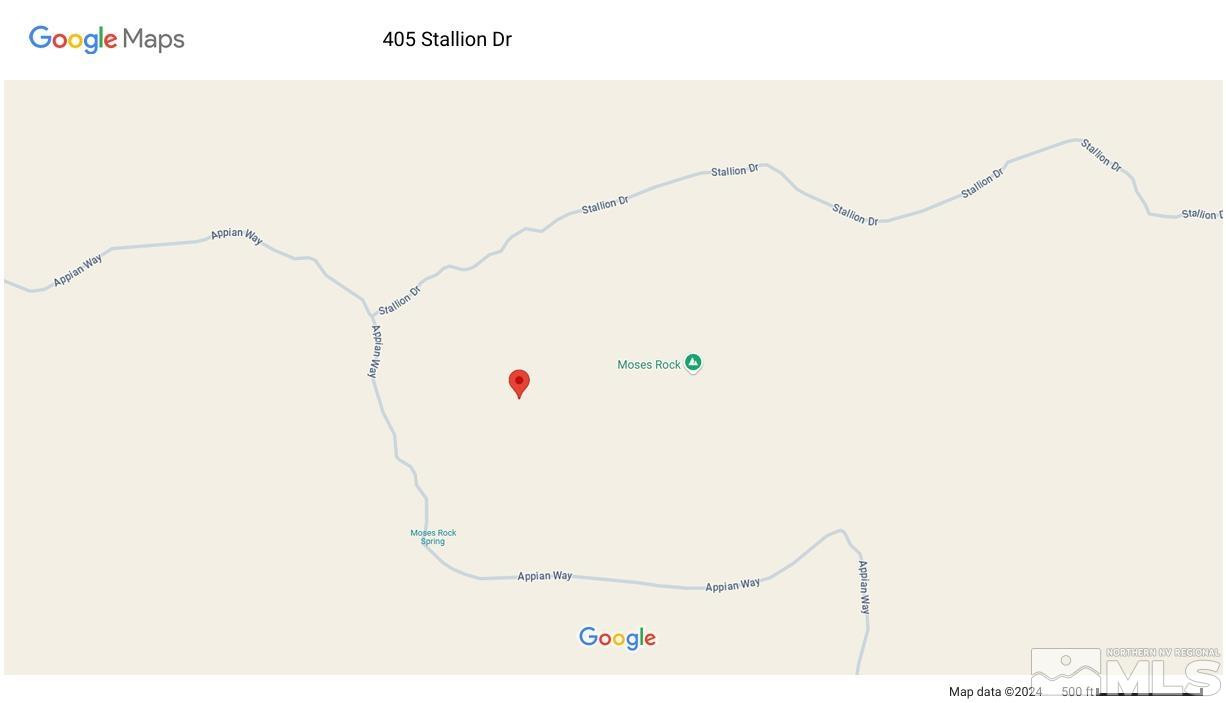The height and width of the screenshot is (703, 1226).
Task: Select the Moses Rock Spring label
Action: [433, 537]
